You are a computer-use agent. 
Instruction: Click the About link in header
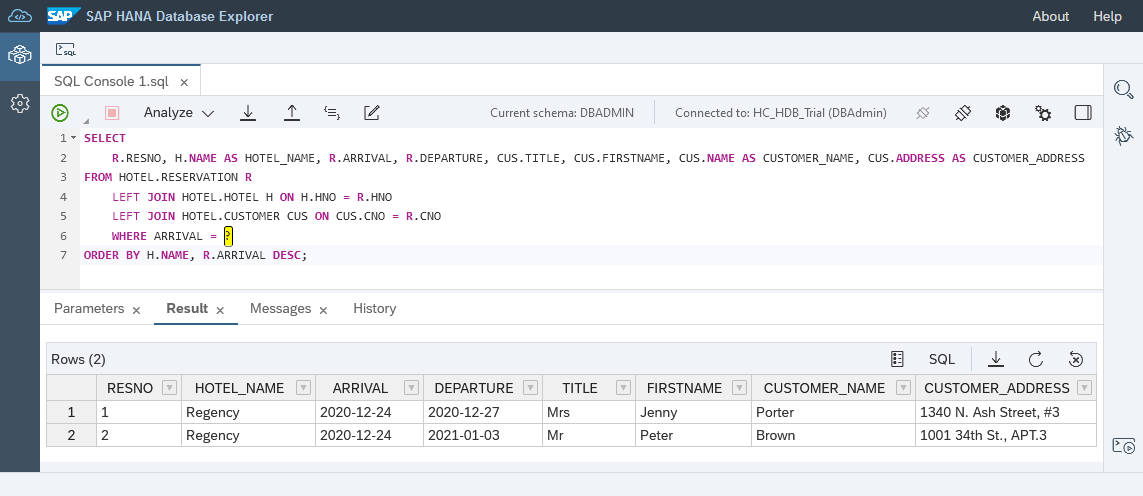[1050, 16]
